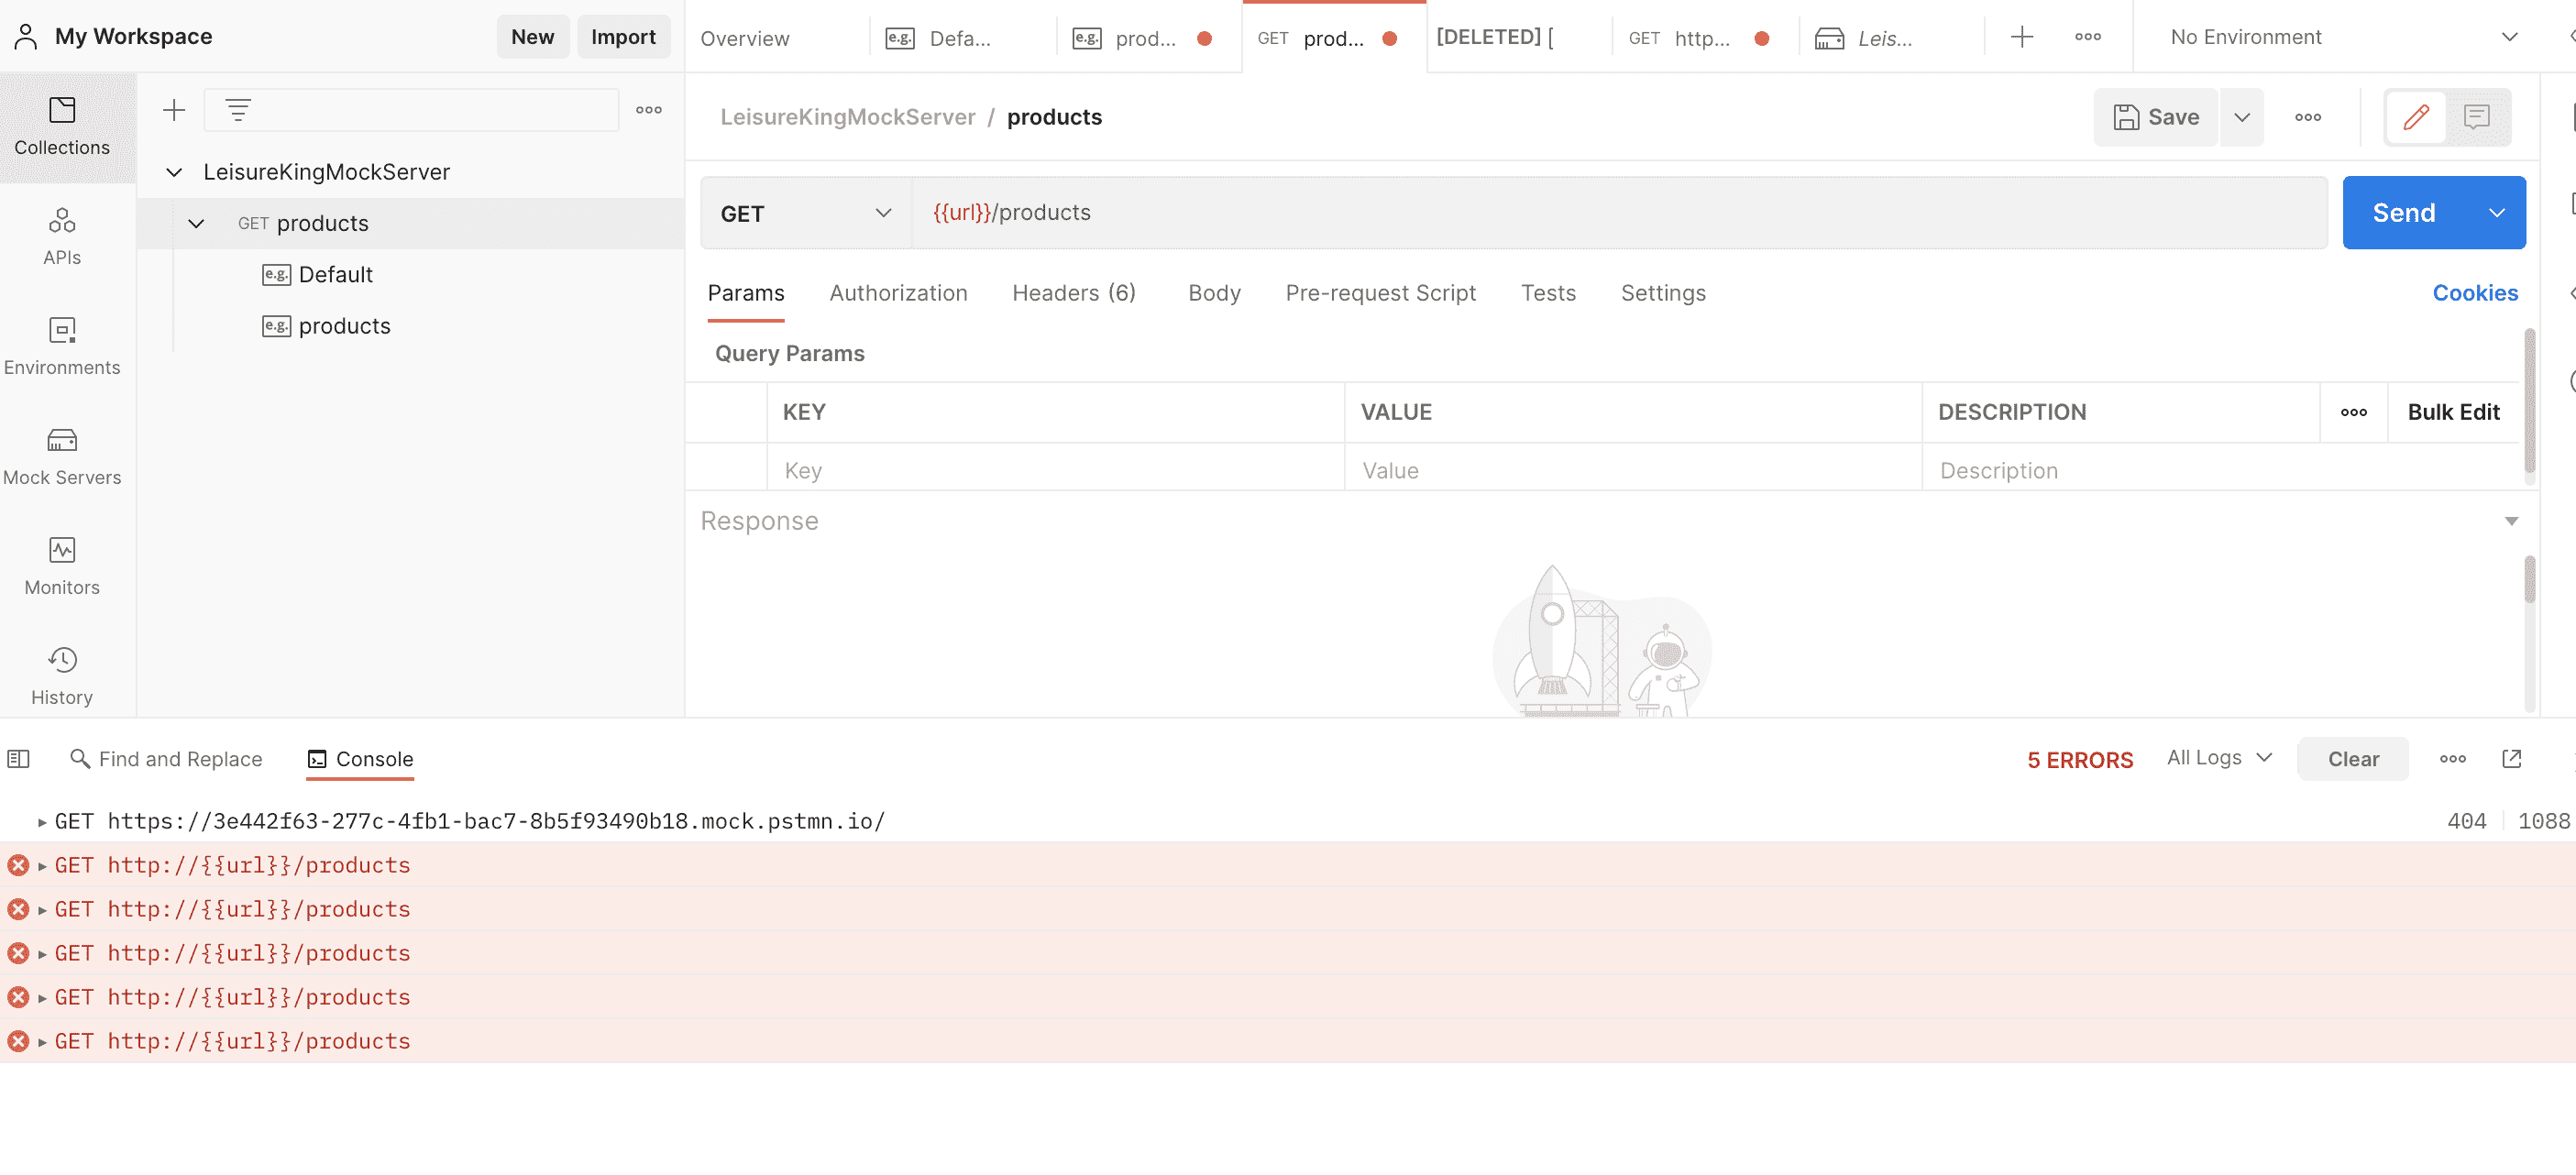Click the plus icon to create new collection
This screenshot has width=2576, height=1175.
pyautogui.click(x=174, y=110)
